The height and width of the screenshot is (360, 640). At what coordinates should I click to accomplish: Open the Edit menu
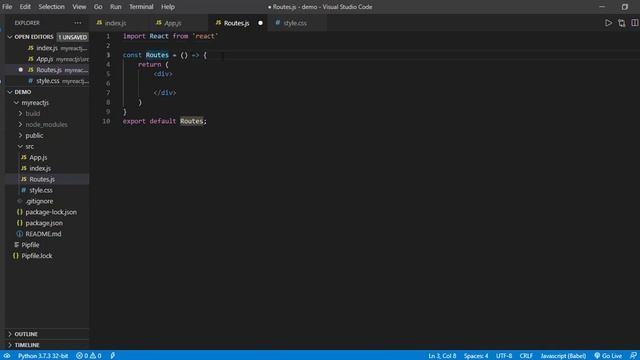tap(25, 7)
